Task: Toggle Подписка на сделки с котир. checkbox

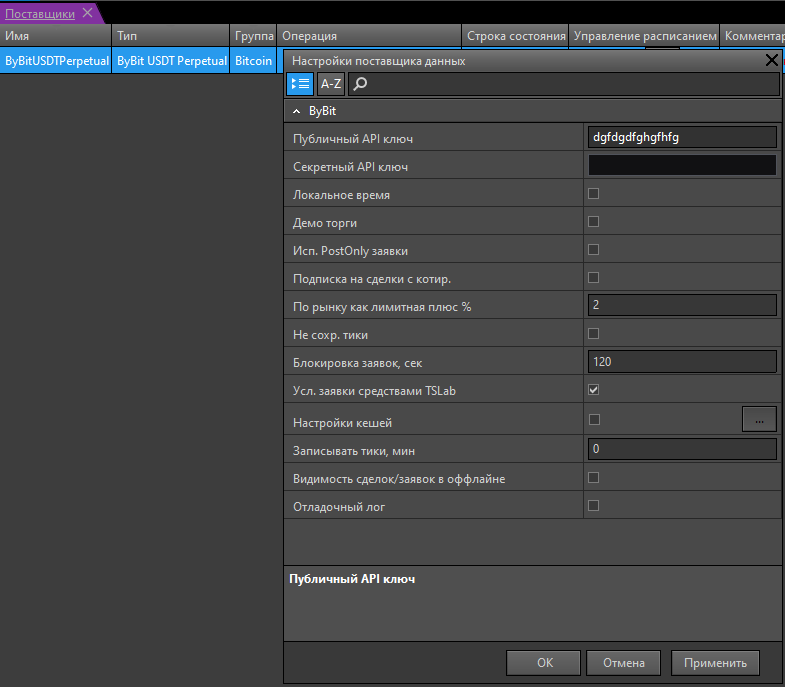Action: pyautogui.click(x=593, y=277)
